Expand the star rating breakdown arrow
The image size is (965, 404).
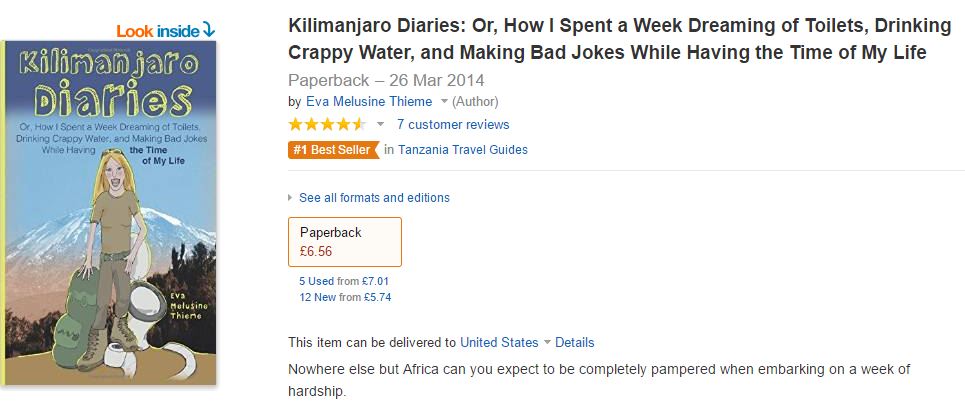pos(380,125)
